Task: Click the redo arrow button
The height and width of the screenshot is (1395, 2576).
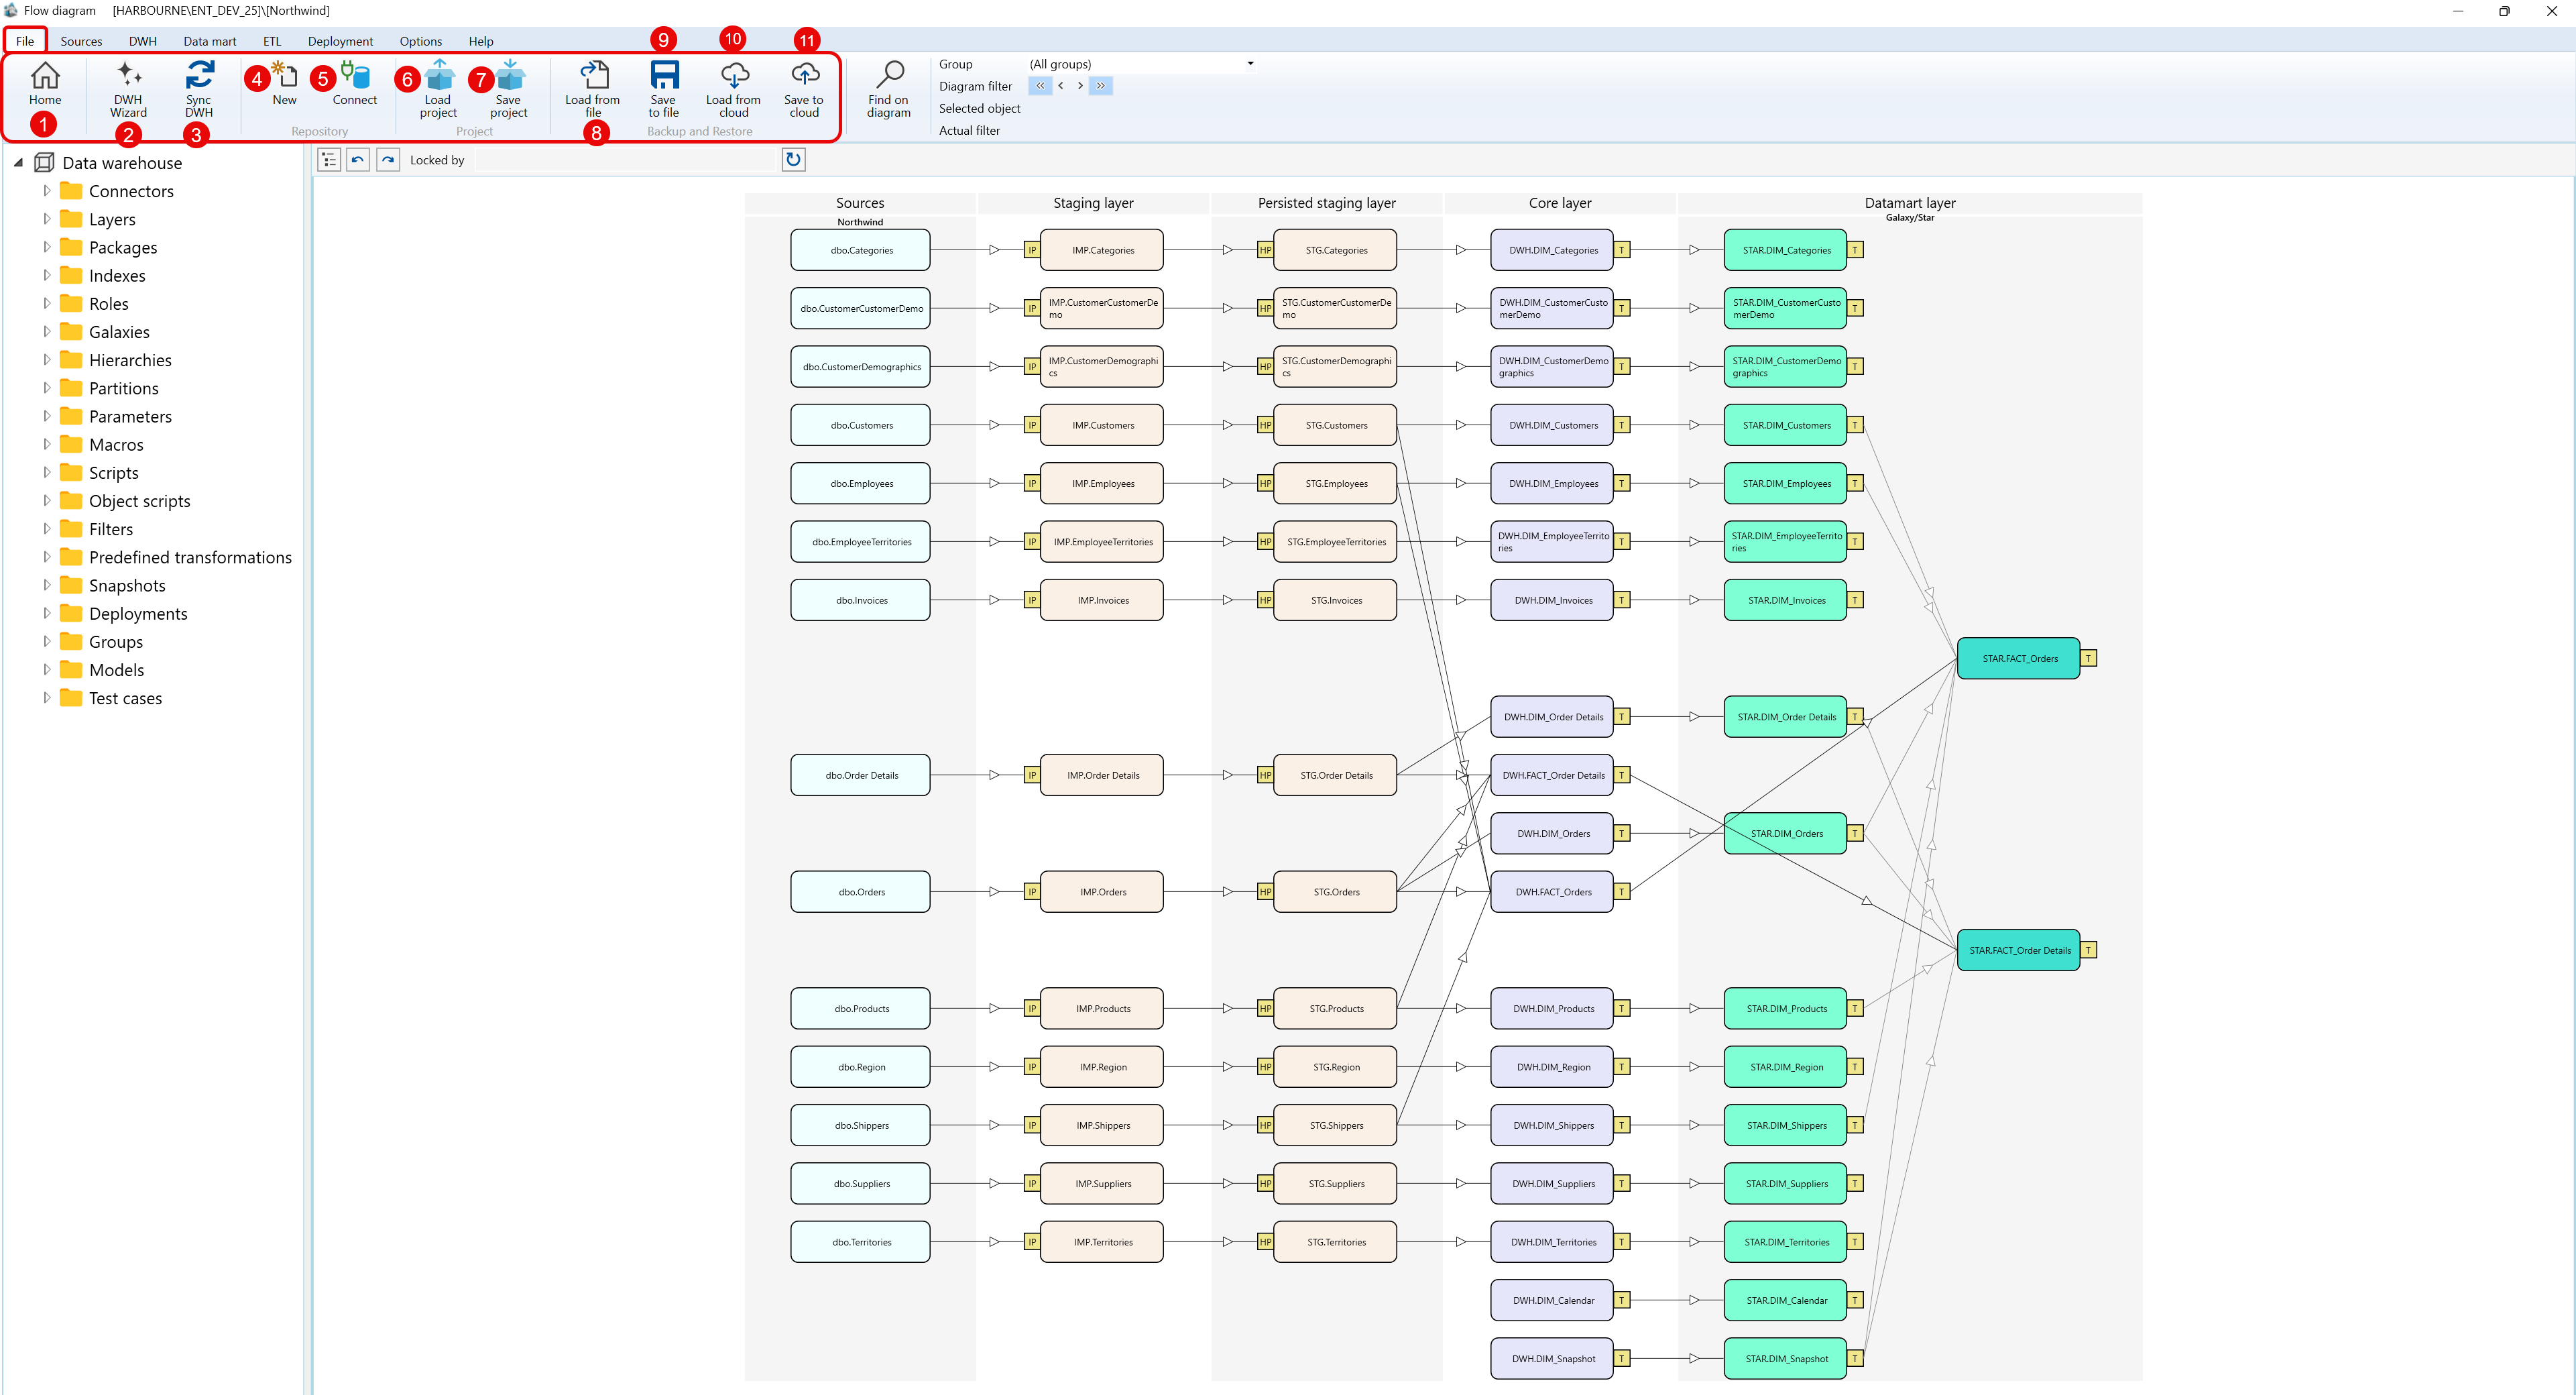Action: pyautogui.click(x=388, y=159)
